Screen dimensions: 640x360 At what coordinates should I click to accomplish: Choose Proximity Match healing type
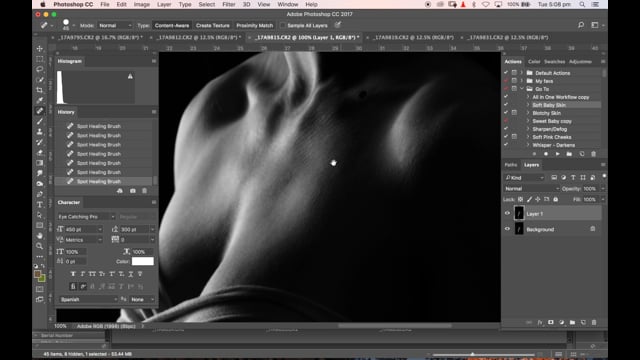[254, 25]
